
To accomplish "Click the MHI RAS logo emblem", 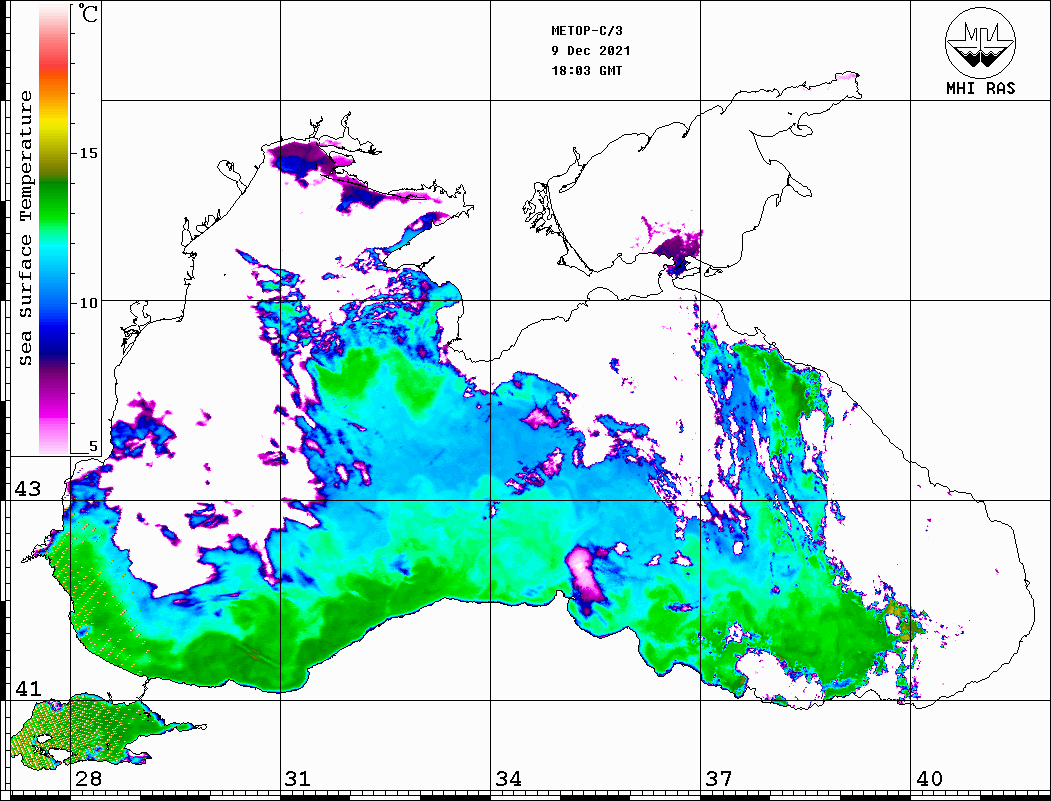I will [981, 42].
